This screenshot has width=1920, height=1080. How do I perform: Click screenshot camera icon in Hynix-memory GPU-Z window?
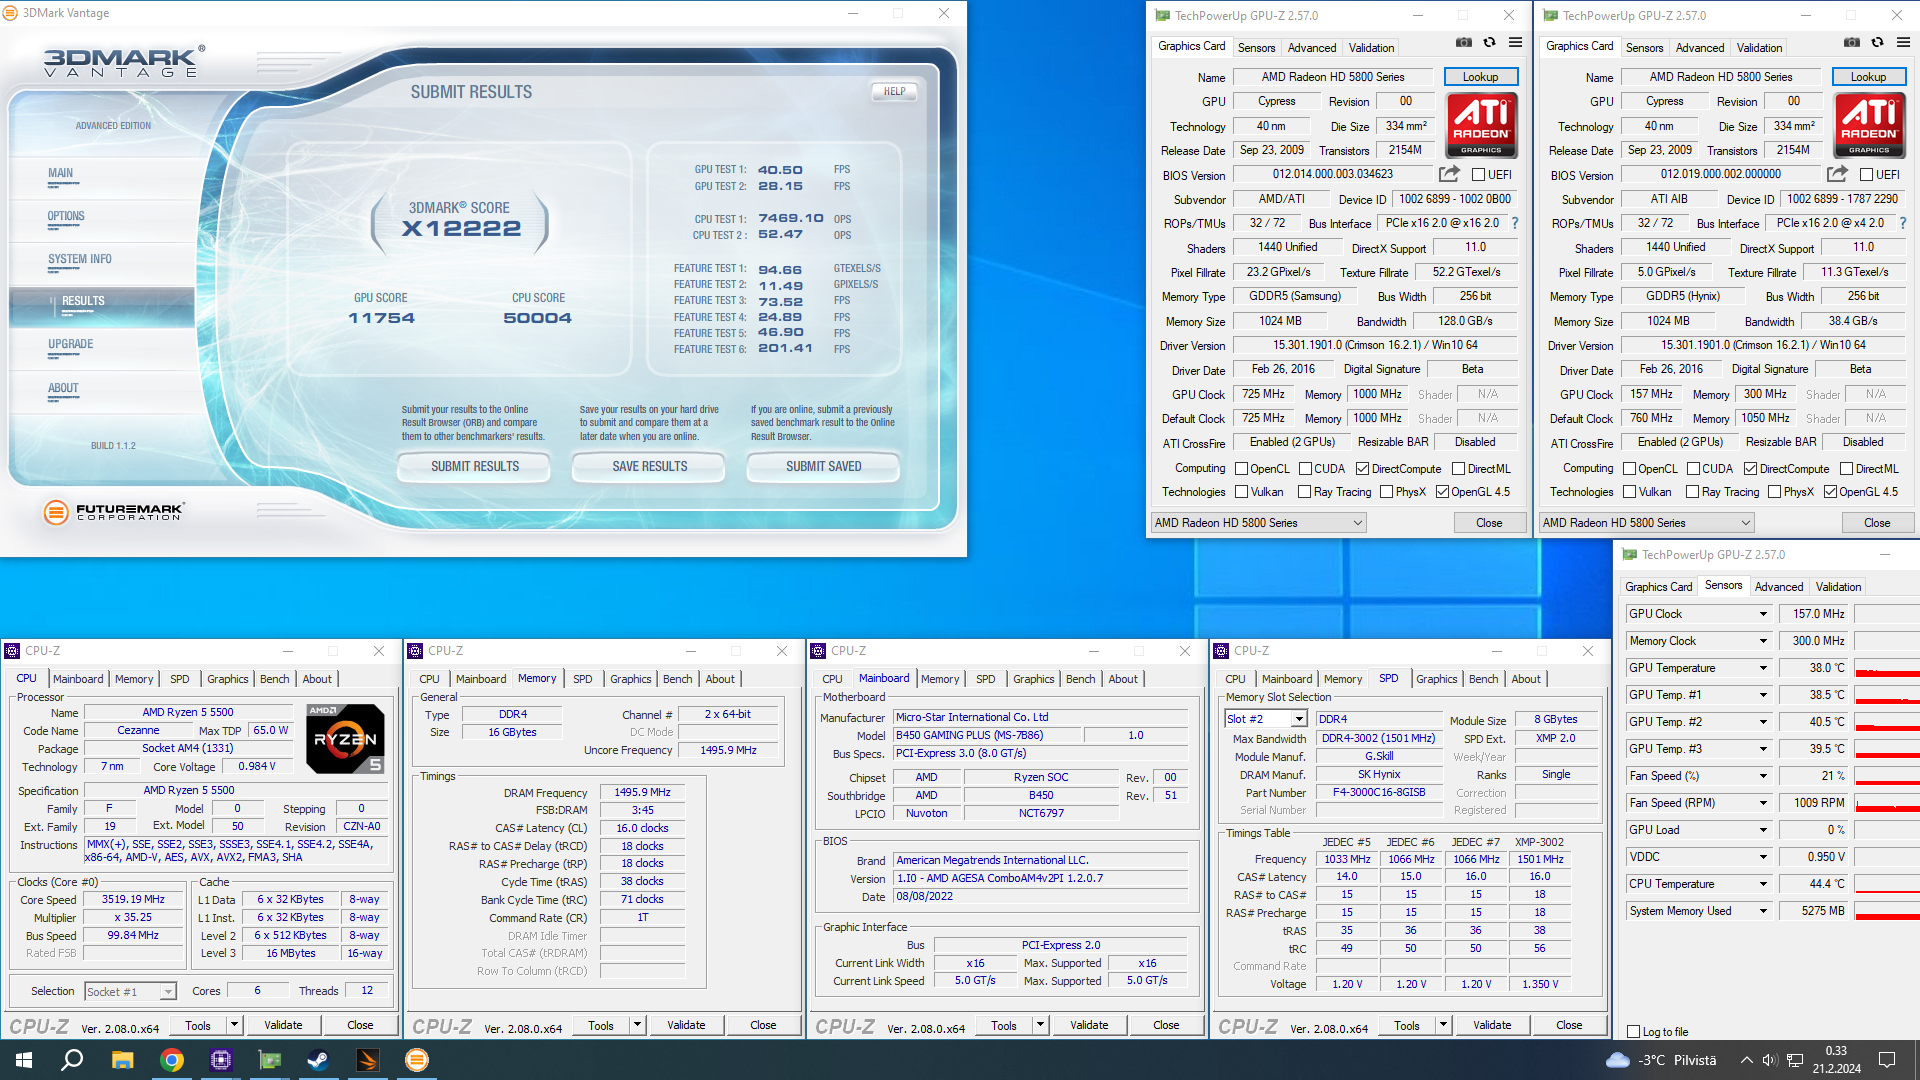pos(1852,42)
